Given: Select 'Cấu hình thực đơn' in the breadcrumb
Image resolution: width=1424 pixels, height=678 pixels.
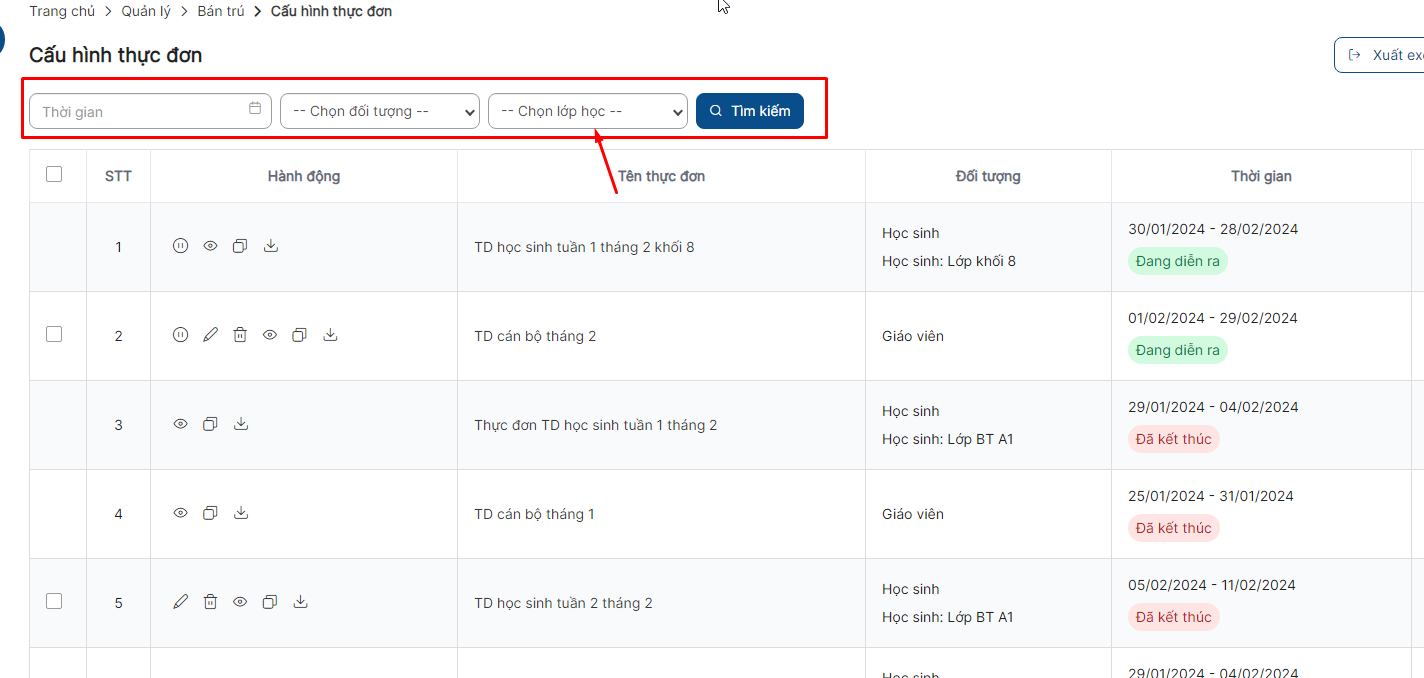Looking at the screenshot, I should coord(331,12).
